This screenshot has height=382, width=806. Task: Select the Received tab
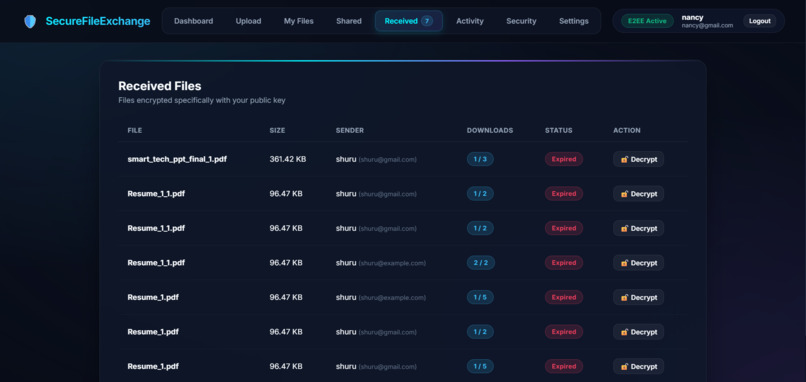409,21
